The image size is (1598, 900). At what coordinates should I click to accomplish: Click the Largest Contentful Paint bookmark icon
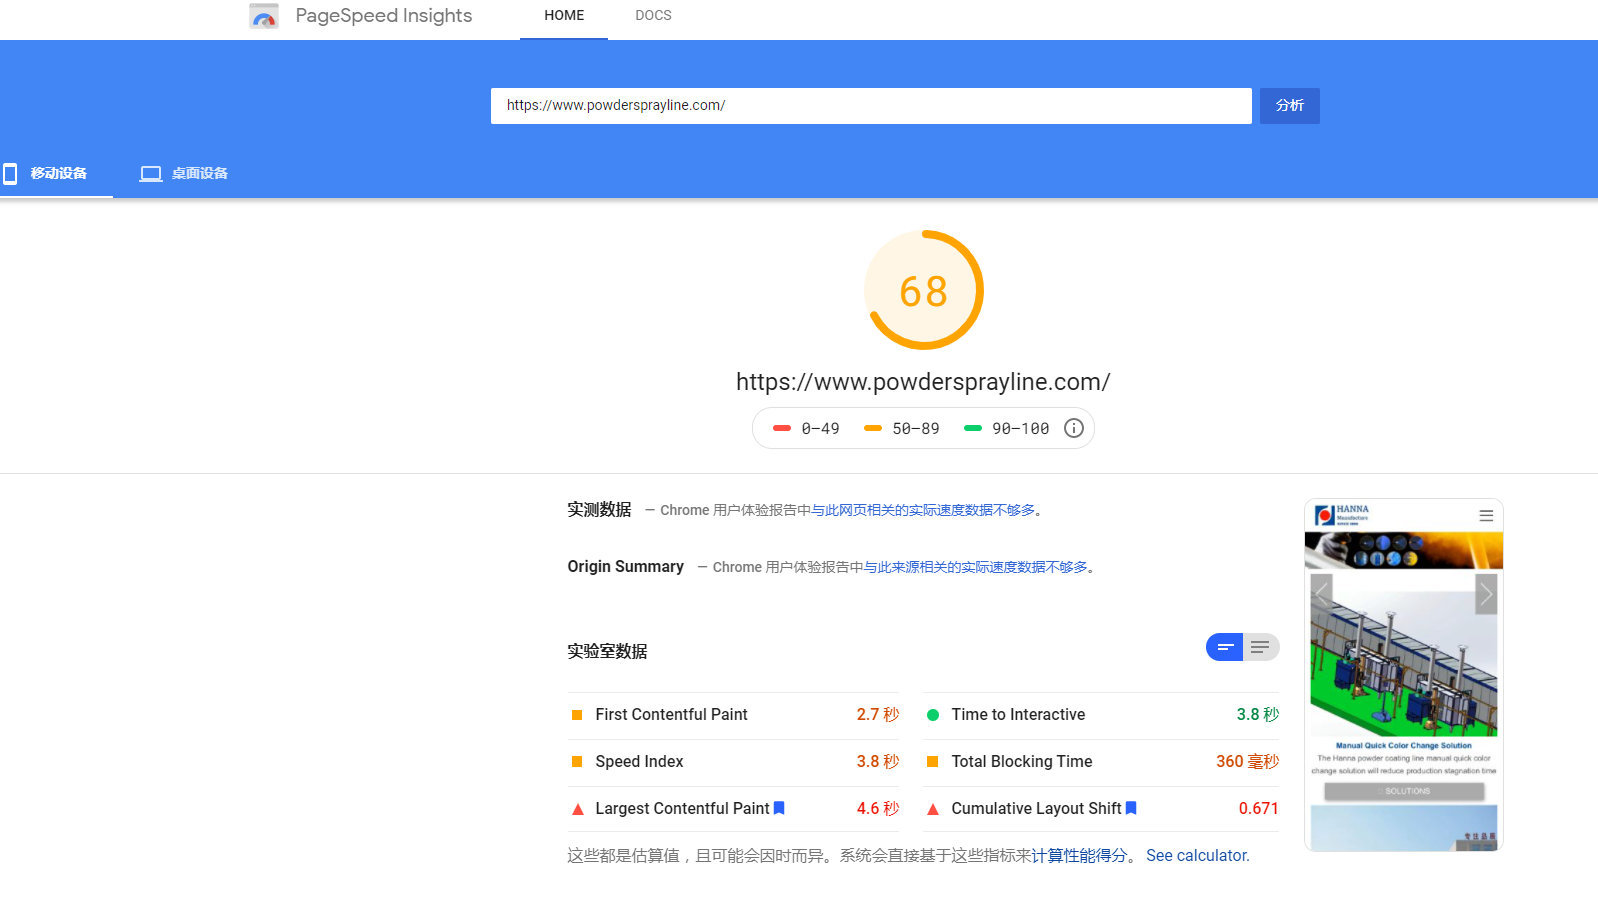779,808
